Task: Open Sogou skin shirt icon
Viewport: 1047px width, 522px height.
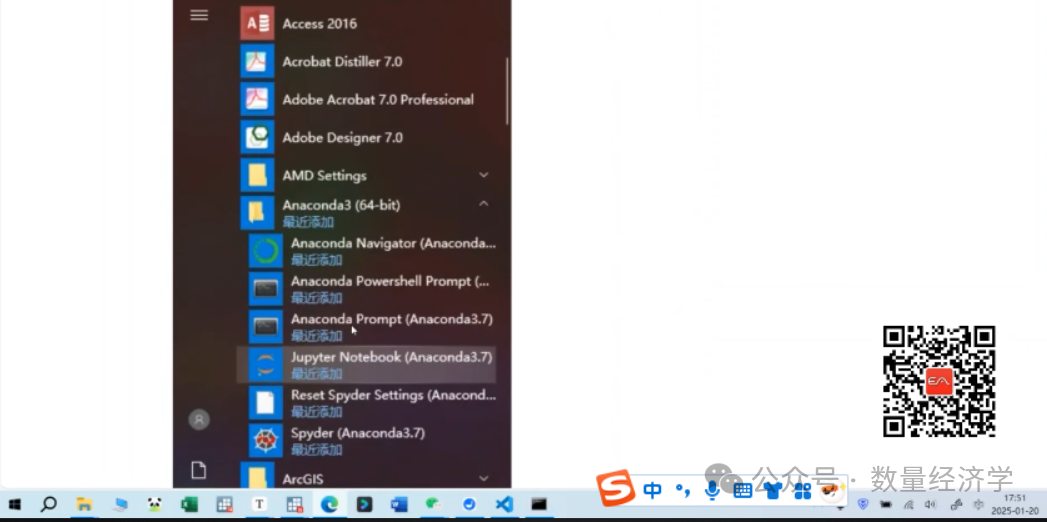Action: pyautogui.click(x=773, y=491)
